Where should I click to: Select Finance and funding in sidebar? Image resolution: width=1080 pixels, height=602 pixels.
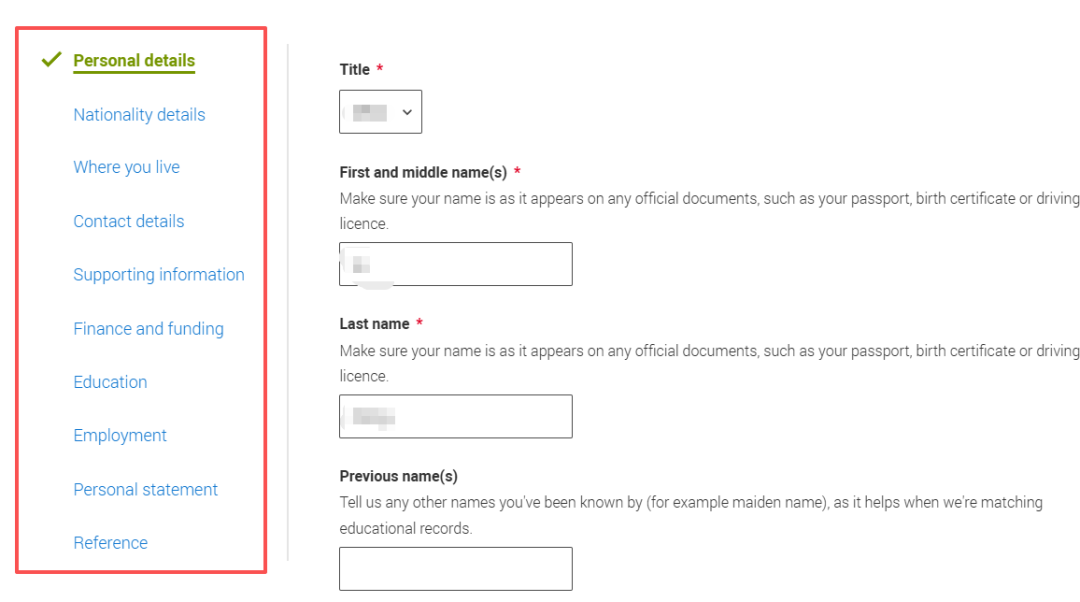148,329
